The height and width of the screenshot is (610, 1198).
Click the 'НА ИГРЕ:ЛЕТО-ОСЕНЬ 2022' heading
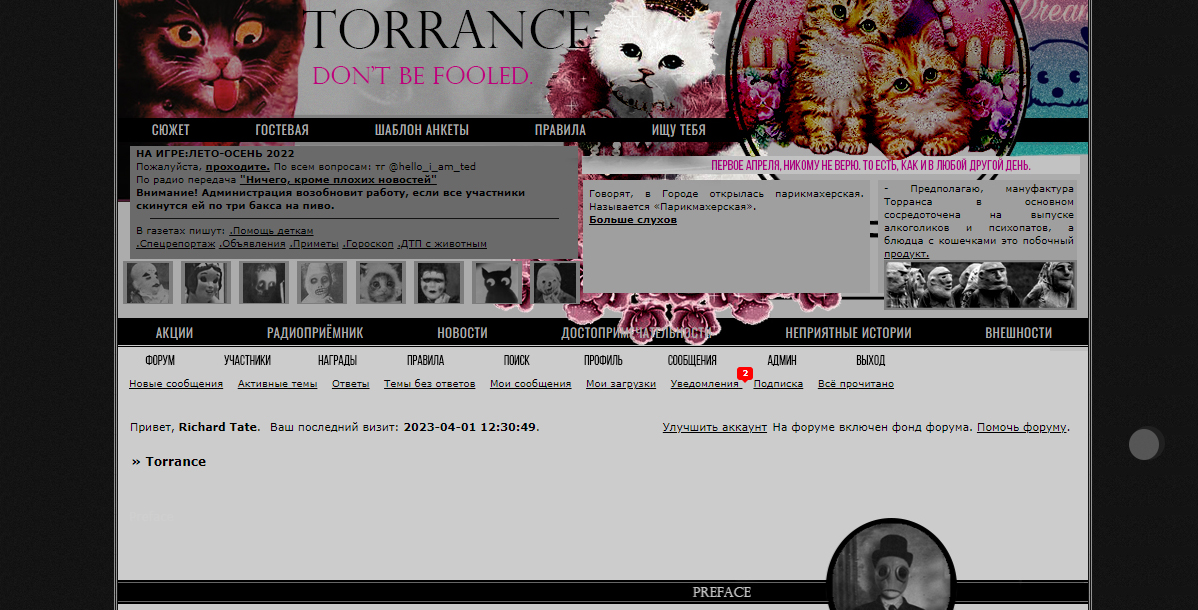pyautogui.click(x=215, y=154)
